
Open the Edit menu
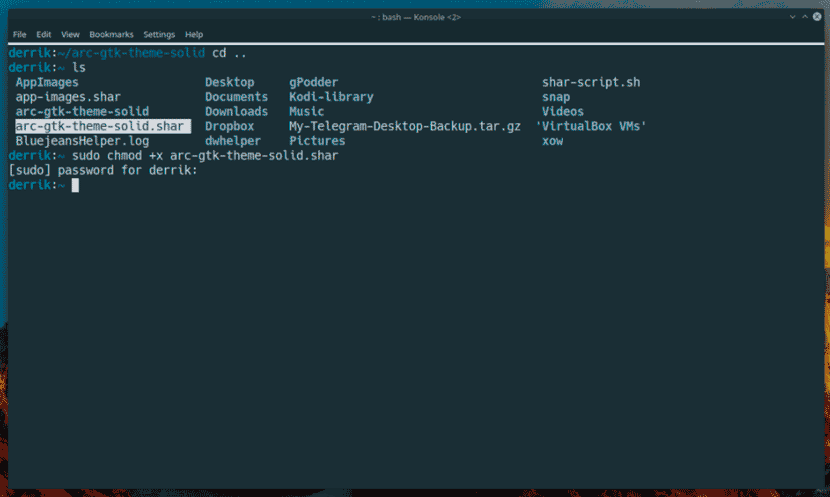[x=44, y=34]
